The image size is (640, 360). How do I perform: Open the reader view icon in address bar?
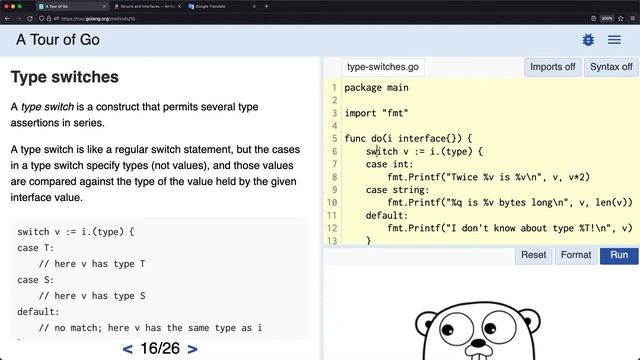coord(593,18)
